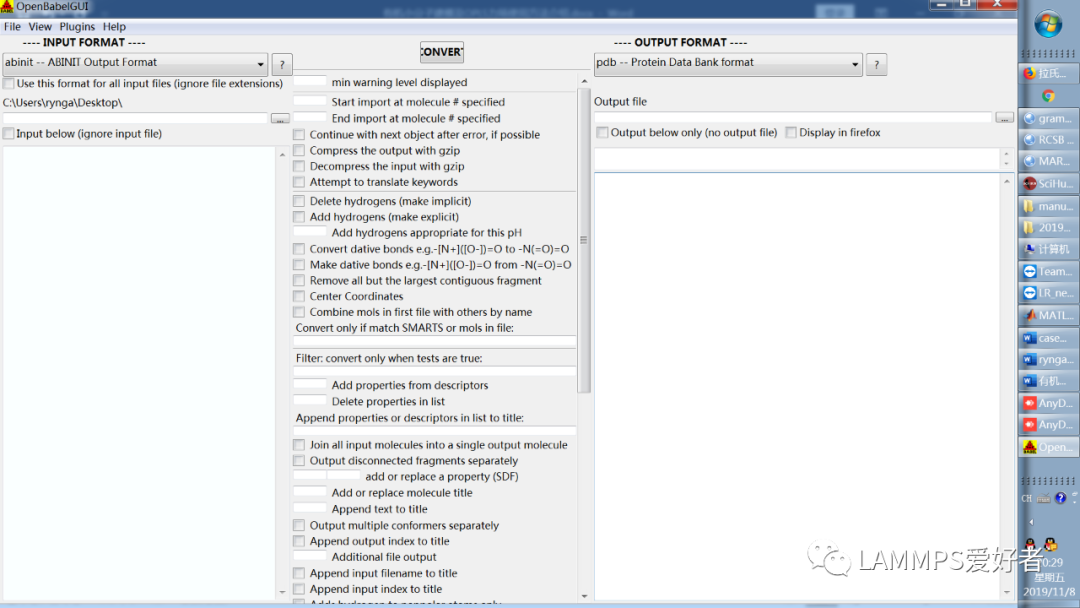Enable 'Use this format for all input files'
The image size is (1080, 608).
tap(9, 83)
